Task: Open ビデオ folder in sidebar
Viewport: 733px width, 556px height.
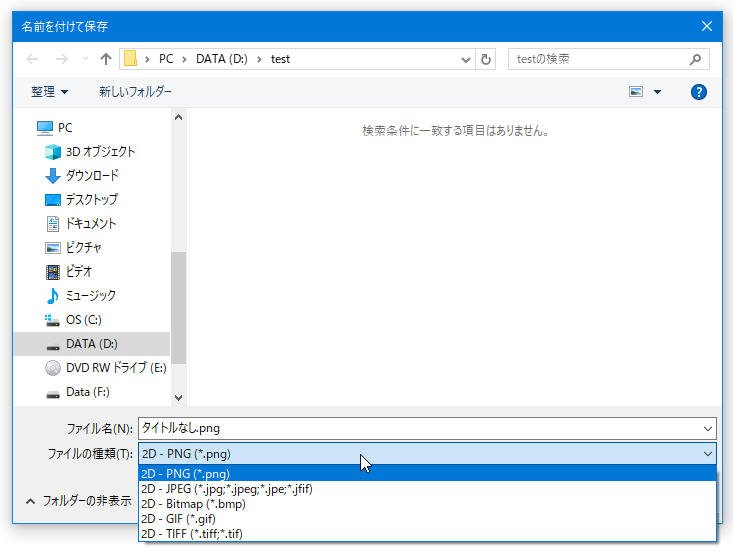Action: coord(68,272)
